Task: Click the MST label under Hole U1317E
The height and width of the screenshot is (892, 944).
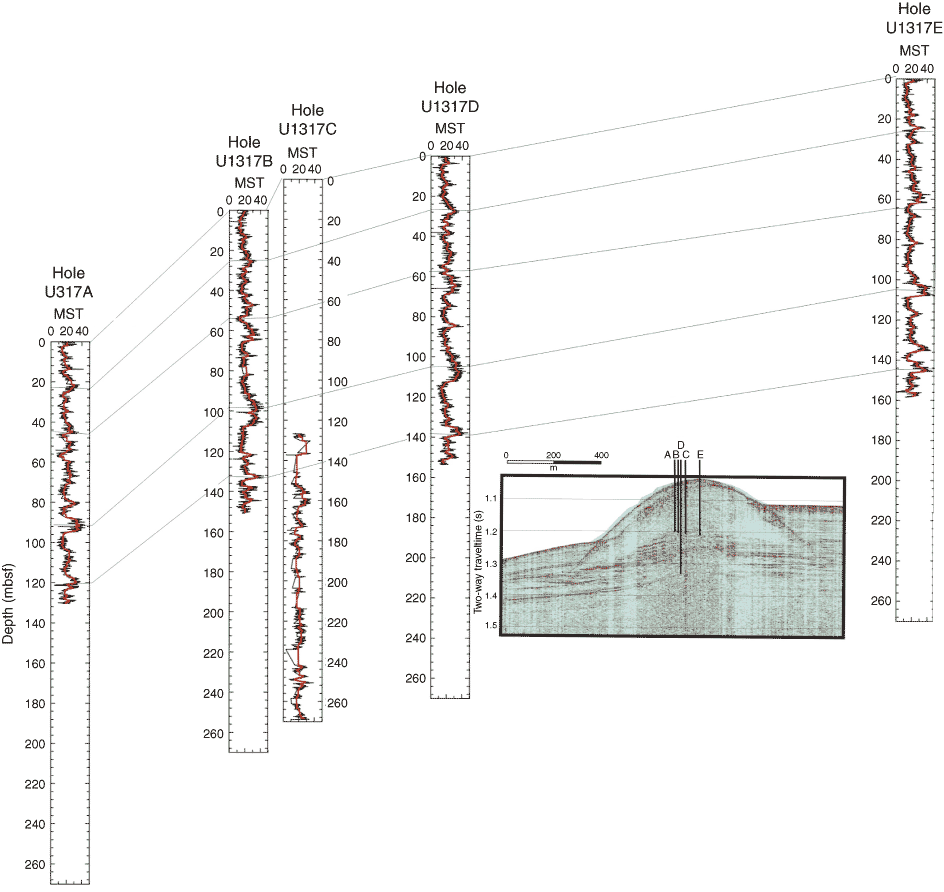Action: tap(914, 51)
